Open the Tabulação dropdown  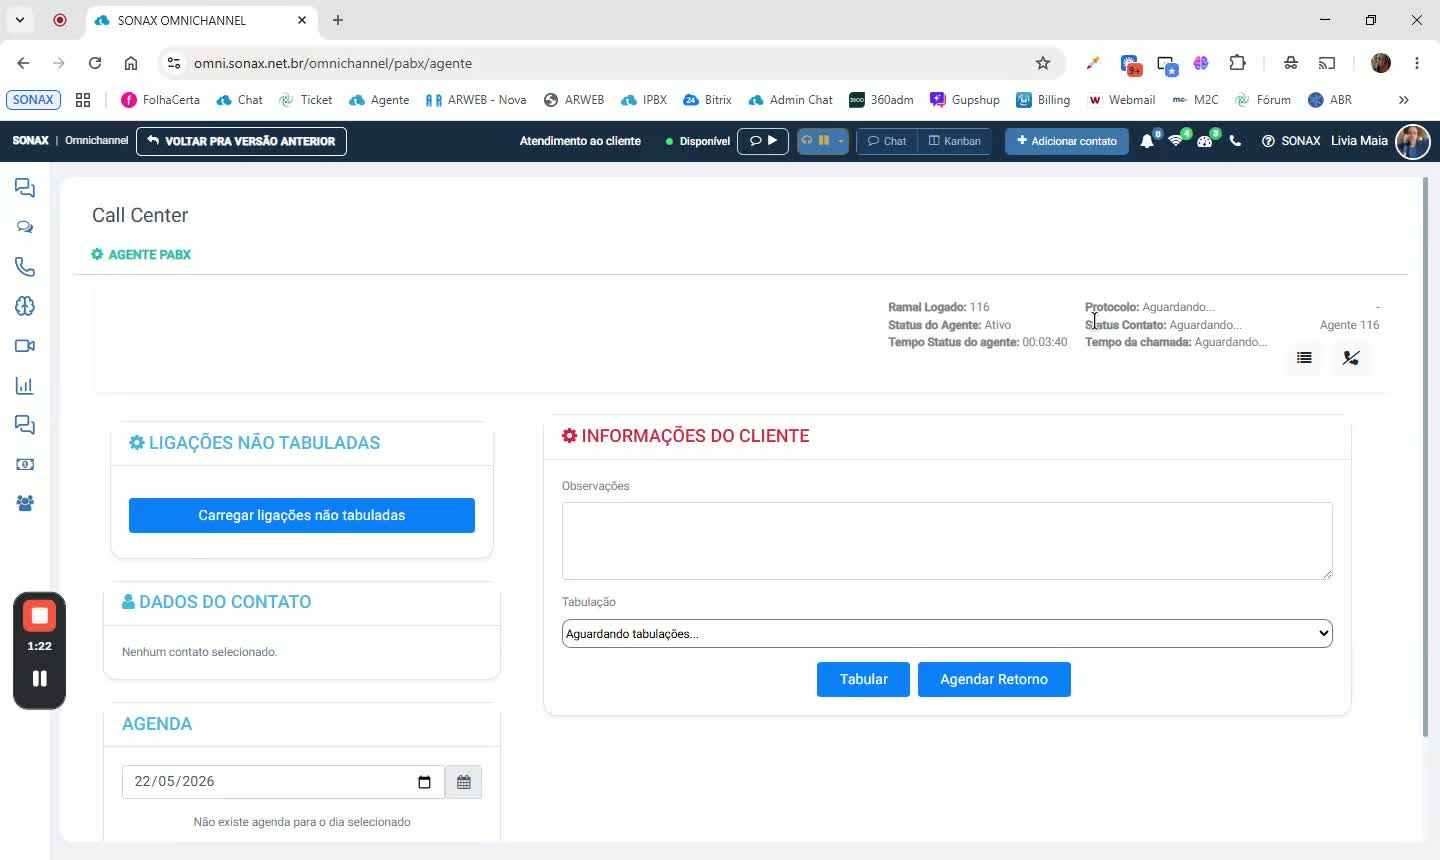[947, 633]
